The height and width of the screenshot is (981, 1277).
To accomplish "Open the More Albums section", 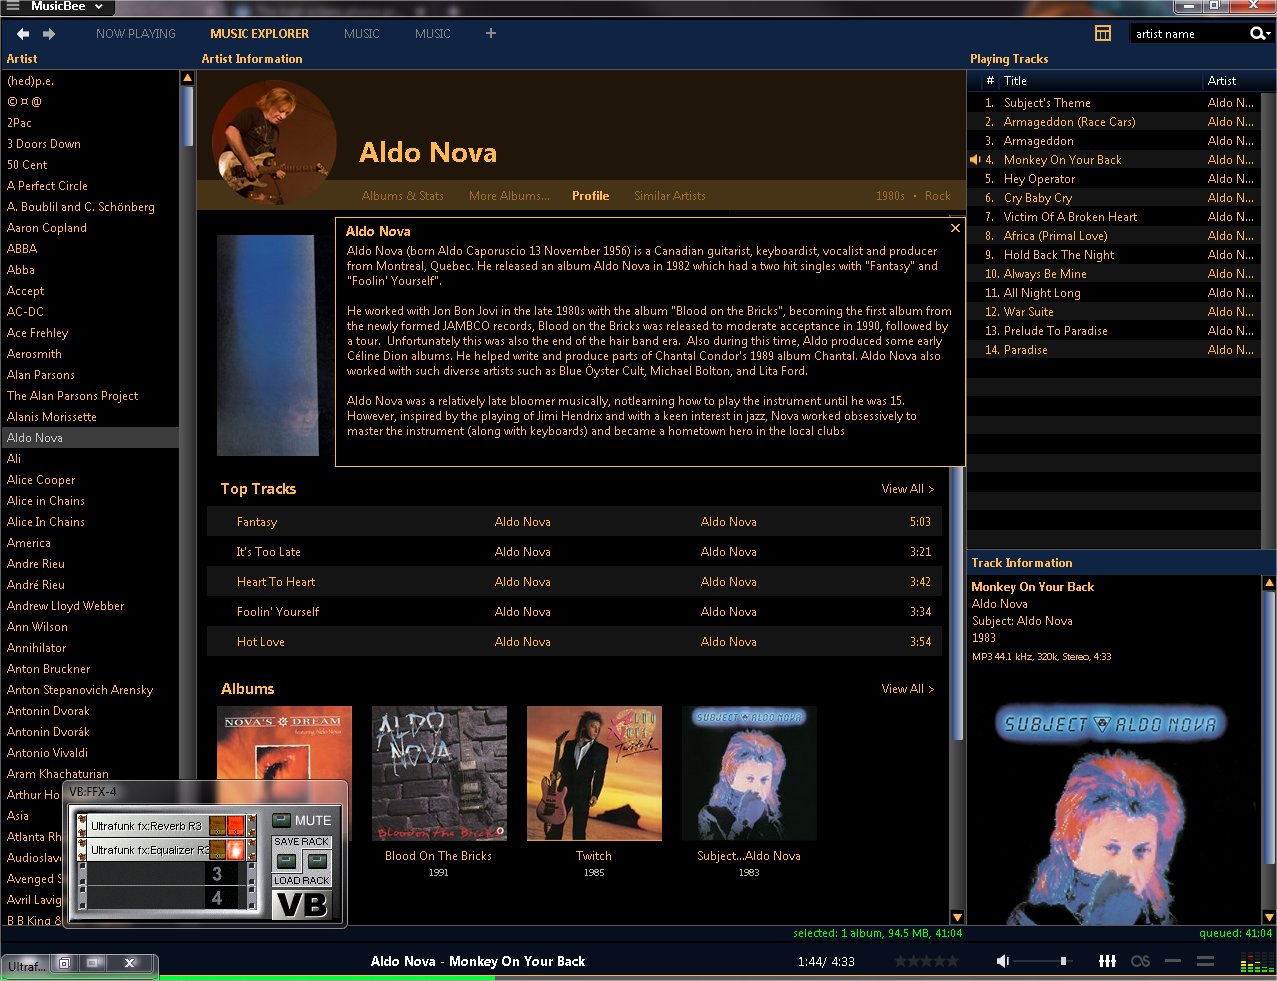I will pyautogui.click(x=509, y=196).
